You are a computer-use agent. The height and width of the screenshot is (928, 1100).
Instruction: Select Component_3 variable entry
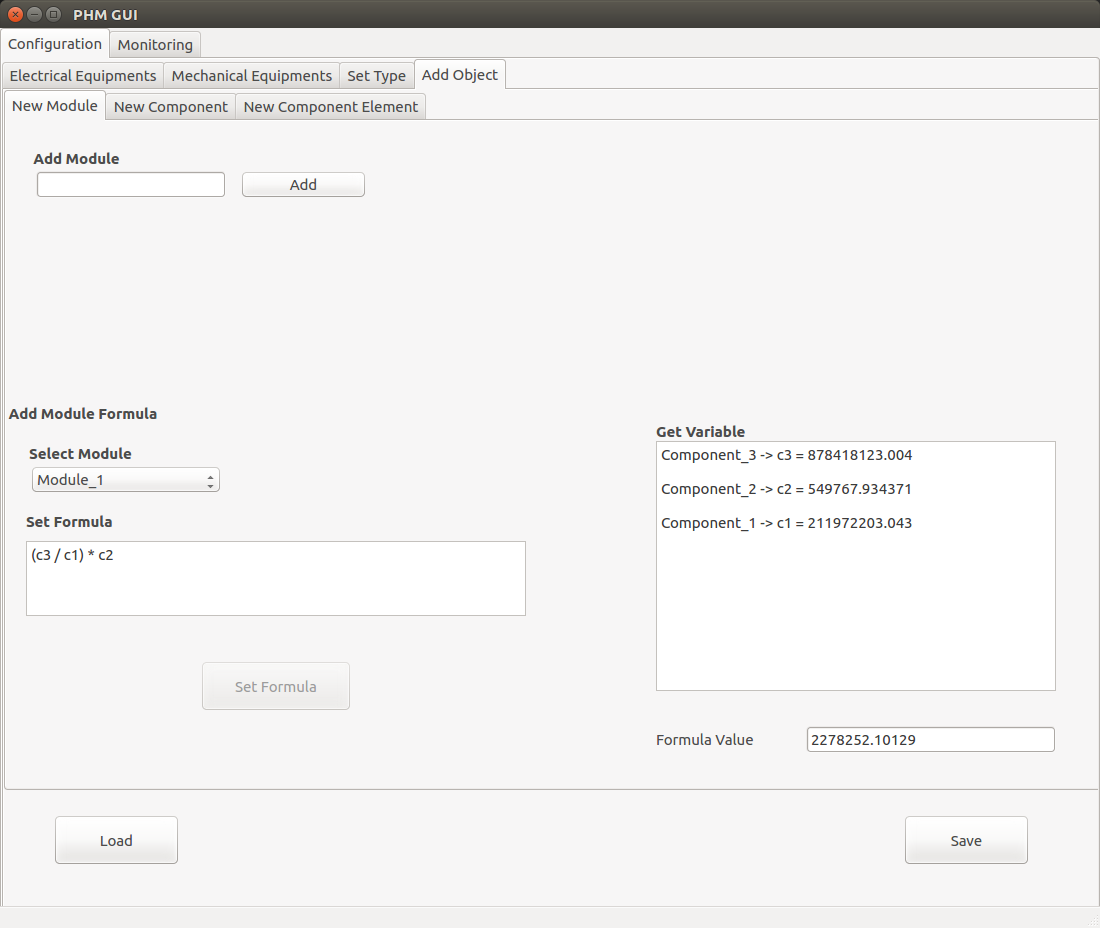[x=786, y=455]
